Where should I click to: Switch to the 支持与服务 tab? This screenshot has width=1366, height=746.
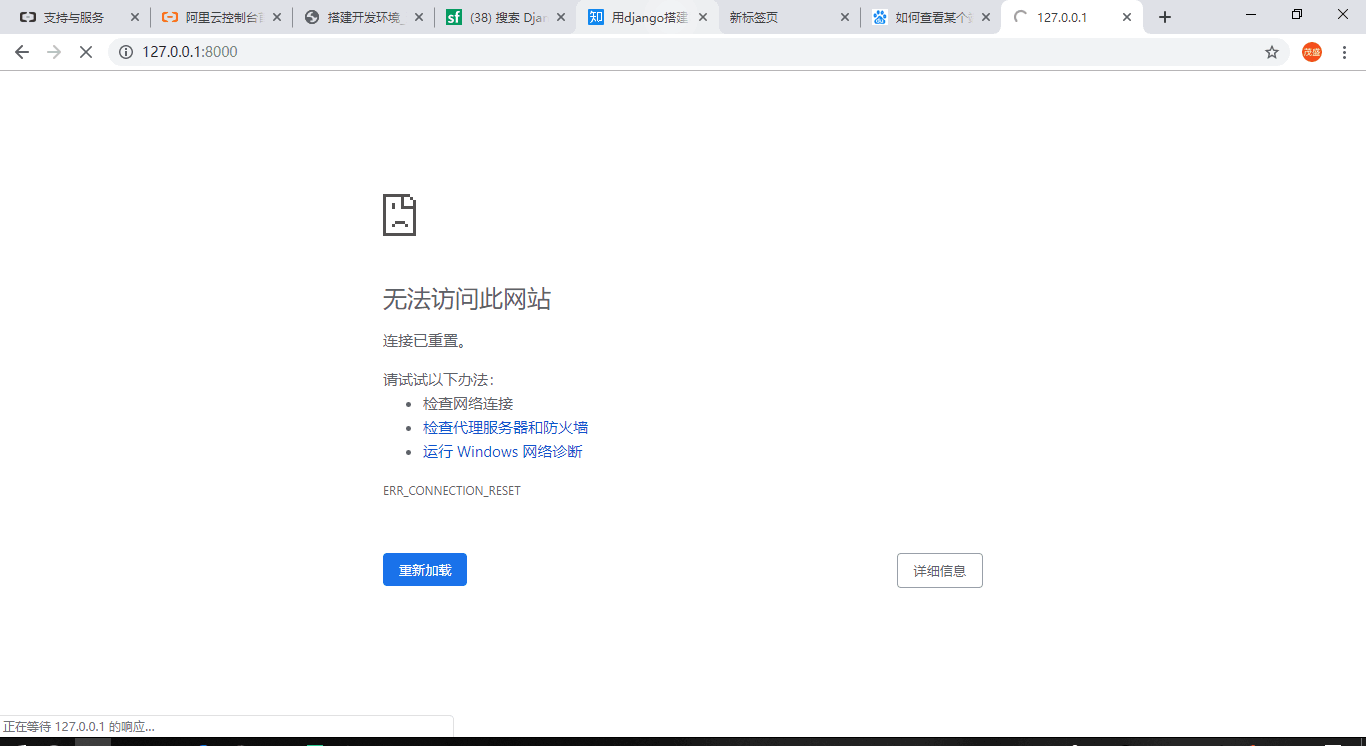click(70, 16)
